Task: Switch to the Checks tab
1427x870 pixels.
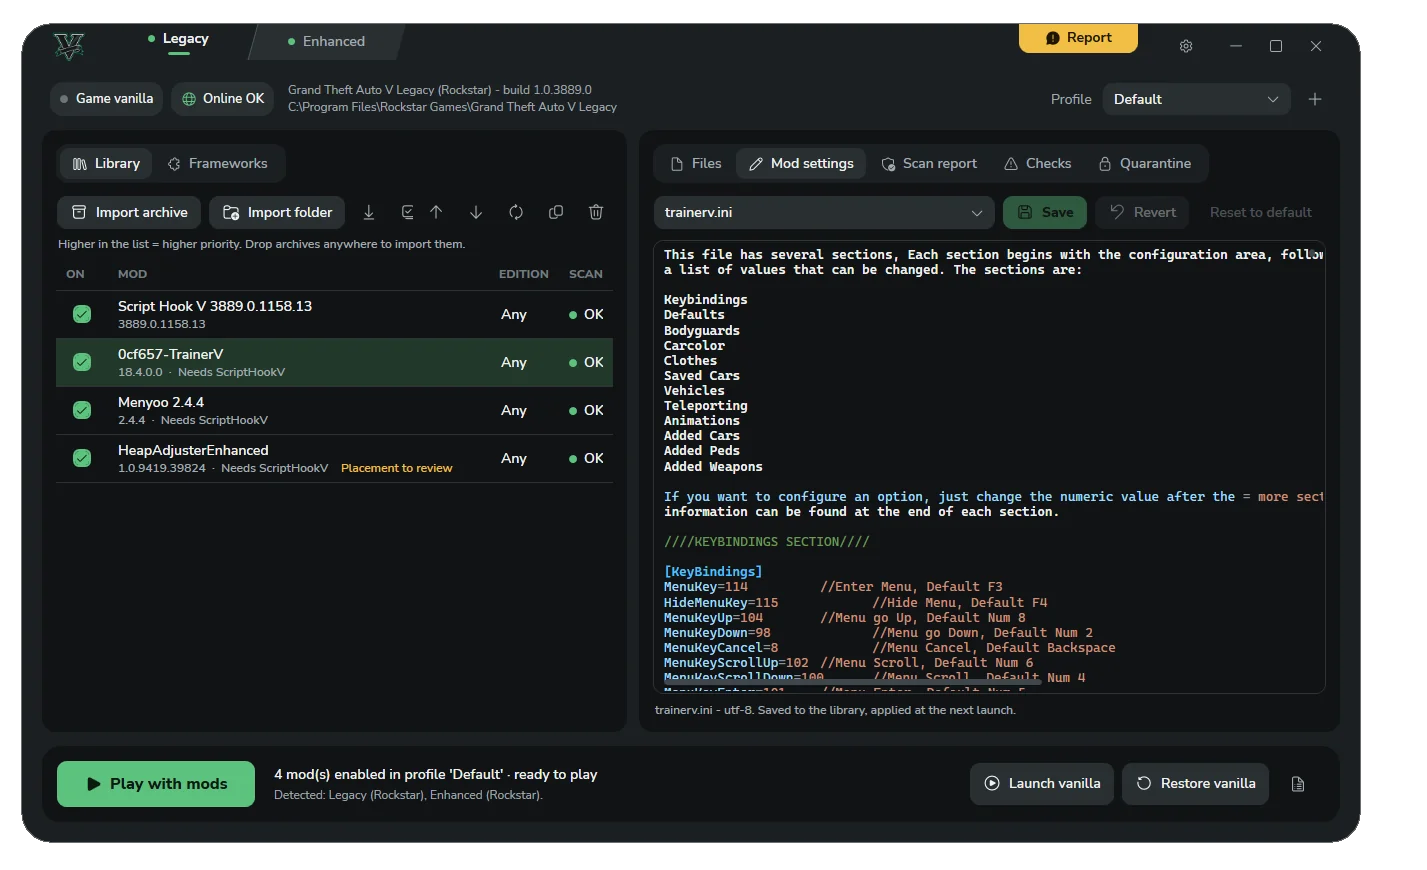Action: point(1038,163)
